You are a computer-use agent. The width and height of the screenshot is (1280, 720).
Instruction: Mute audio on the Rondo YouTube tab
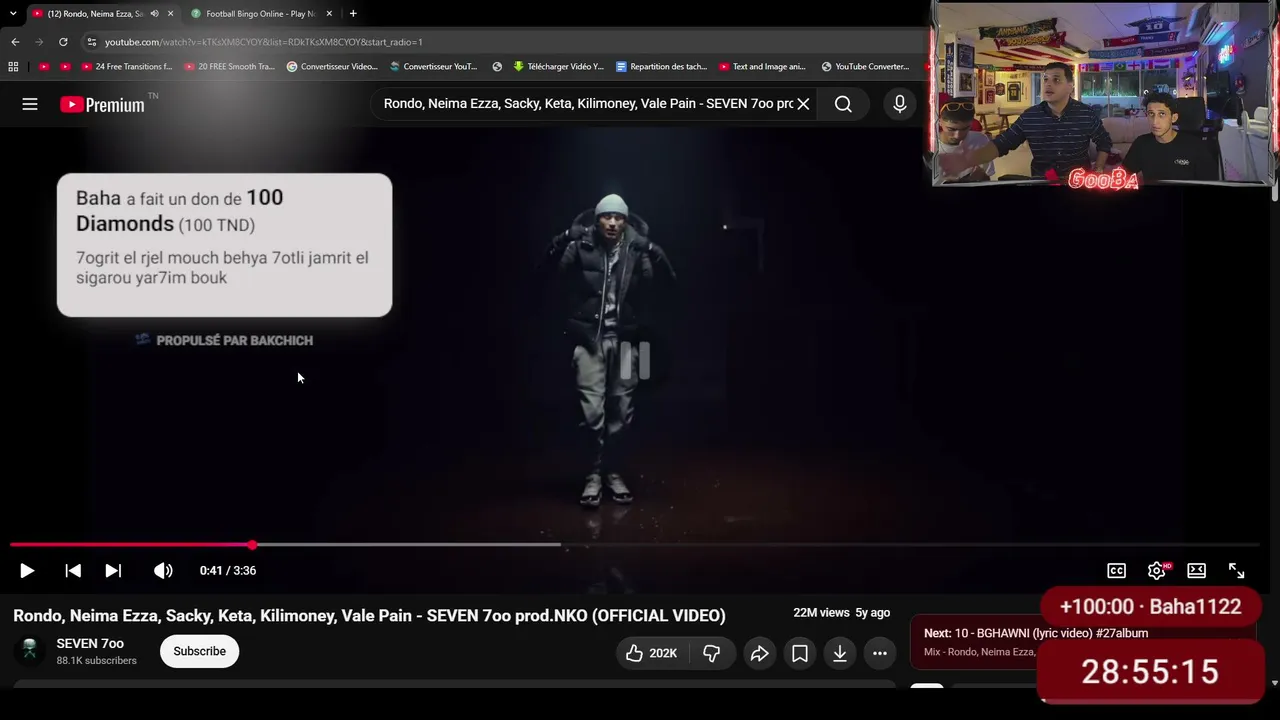click(154, 13)
